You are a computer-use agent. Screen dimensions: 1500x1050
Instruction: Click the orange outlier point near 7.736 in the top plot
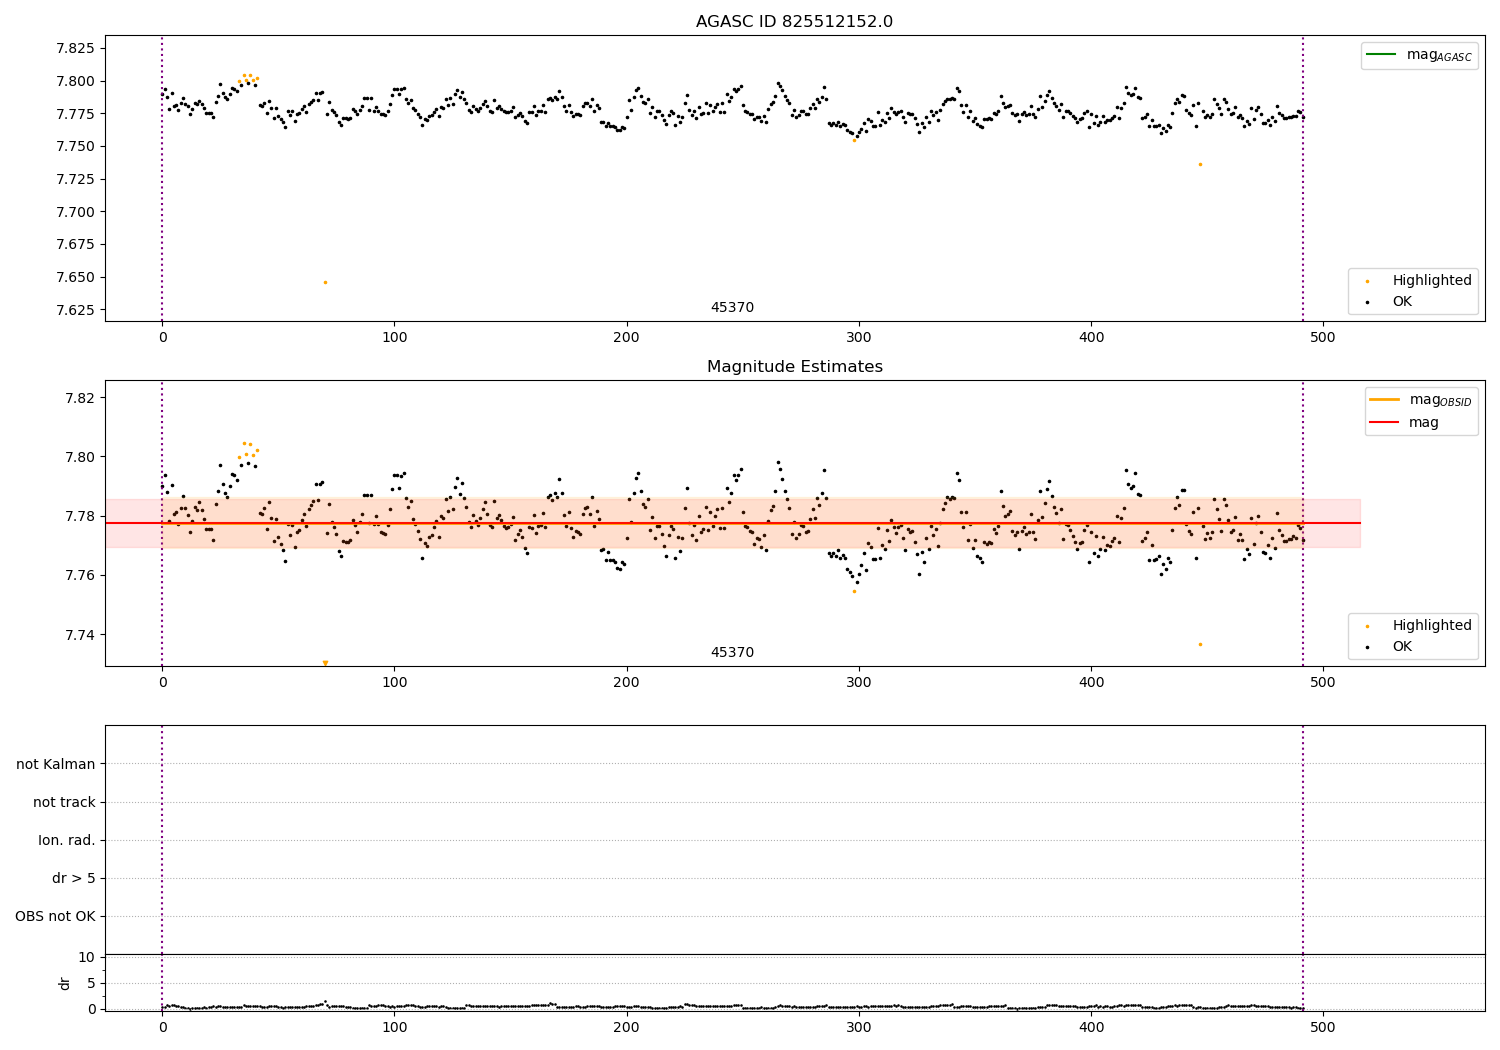click(1200, 164)
